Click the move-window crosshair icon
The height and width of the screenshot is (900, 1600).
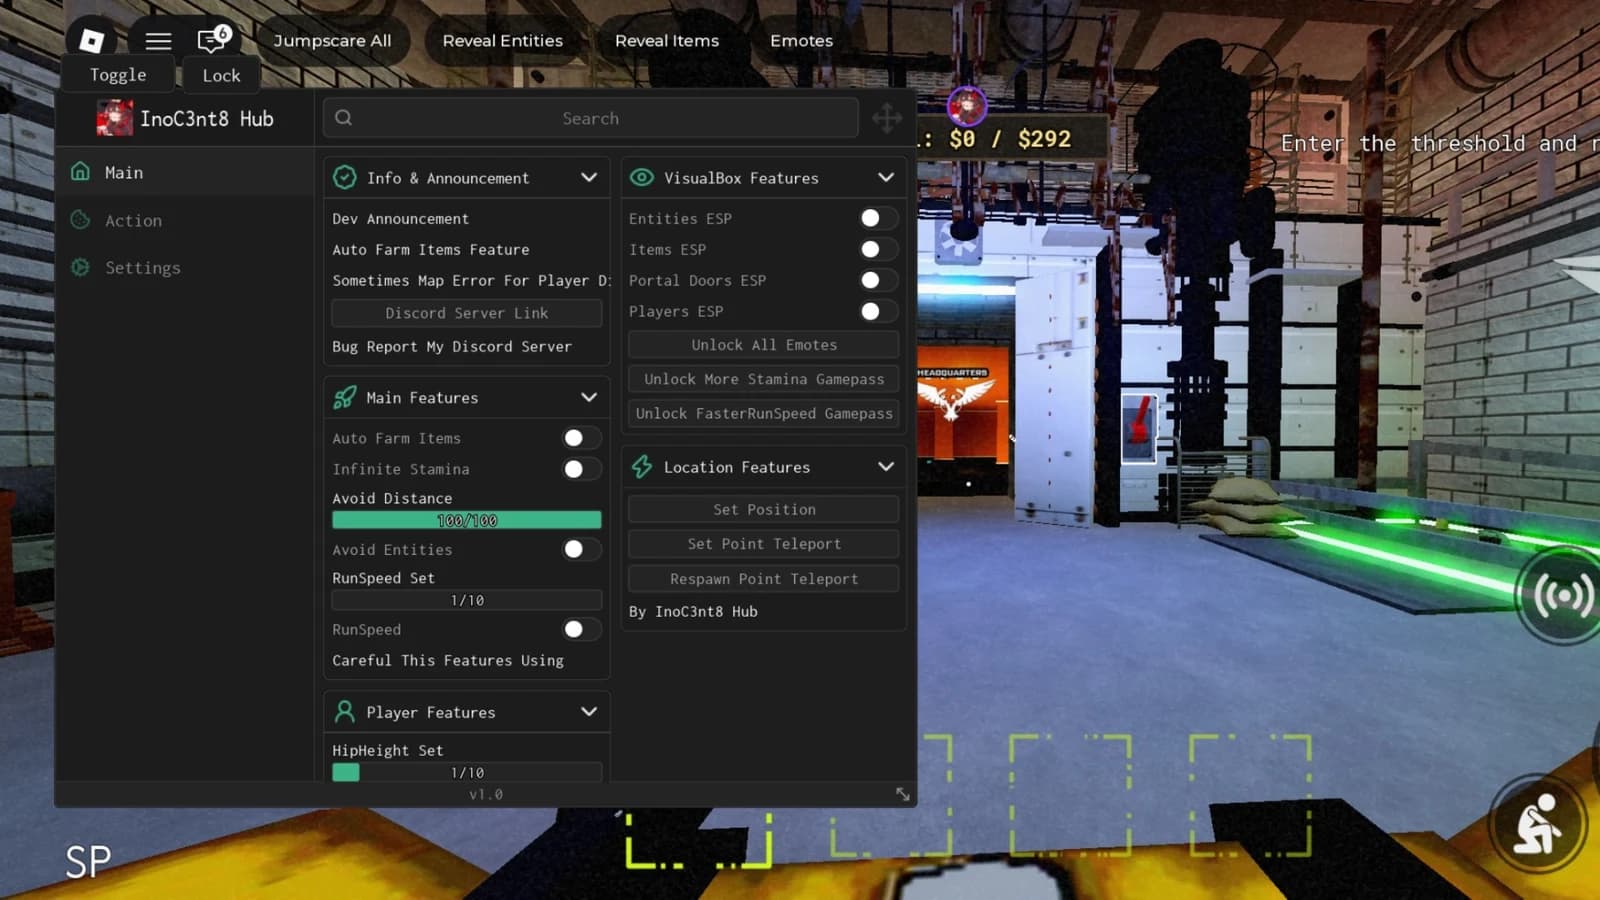click(x=887, y=118)
